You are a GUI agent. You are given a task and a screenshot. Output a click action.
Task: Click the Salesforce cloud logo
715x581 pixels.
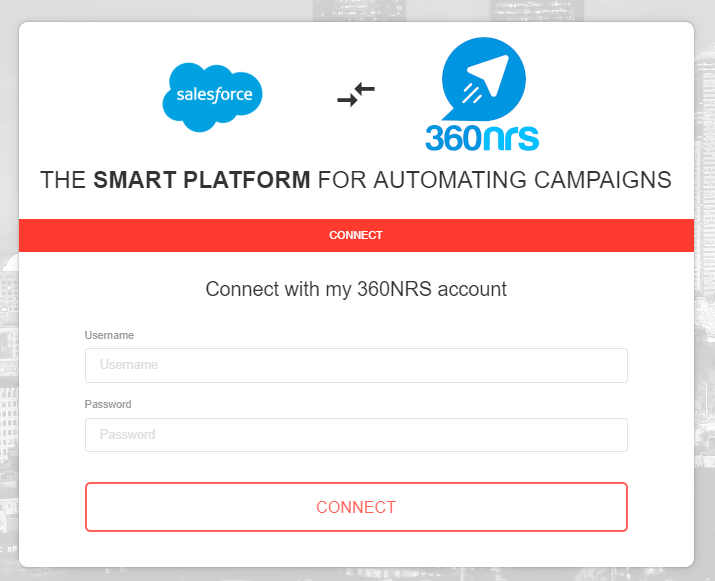[213, 96]
